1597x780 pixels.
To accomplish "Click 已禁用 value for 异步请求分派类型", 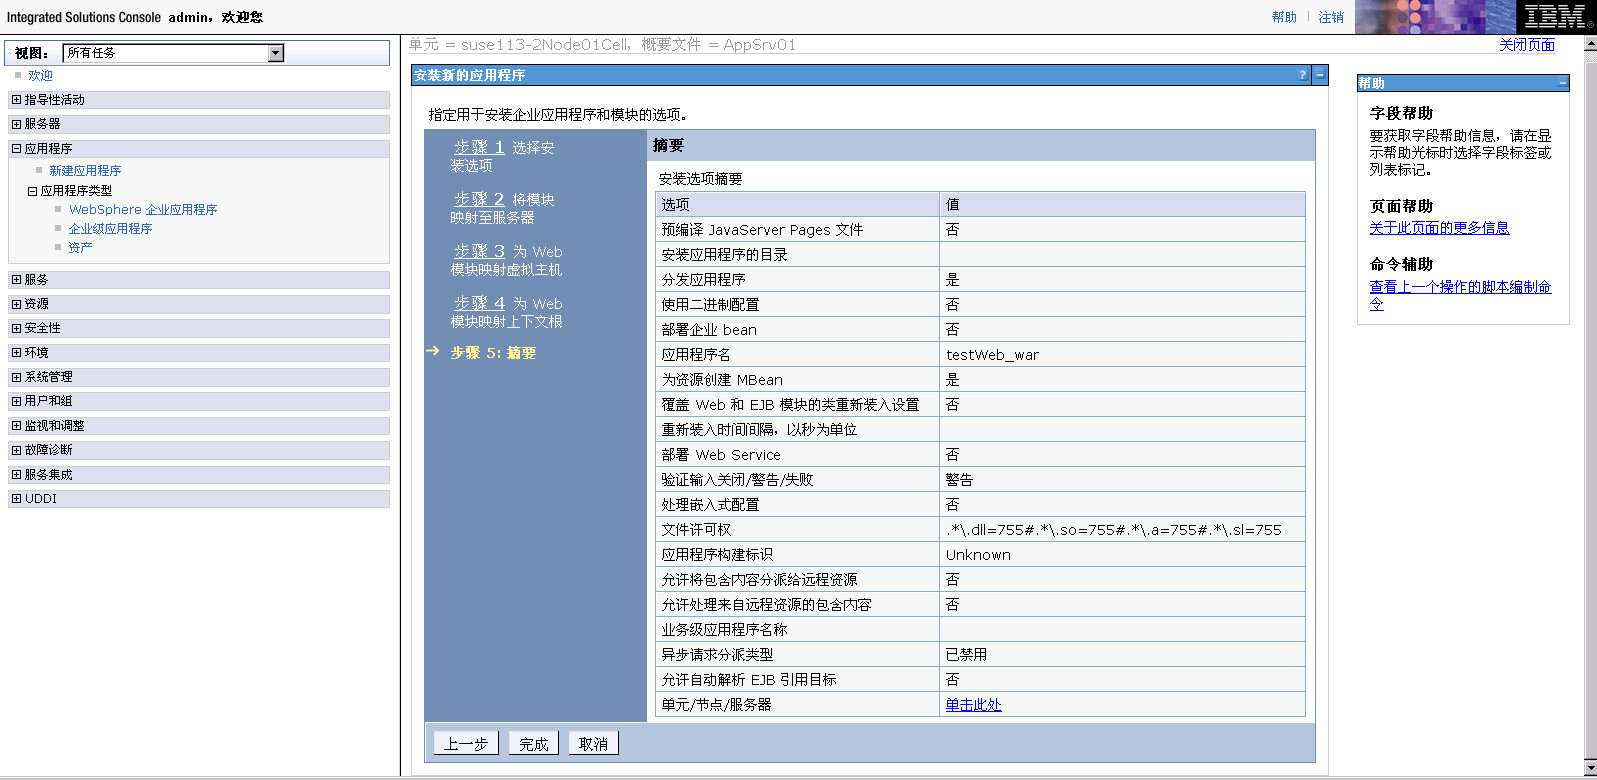I will point(966,655).
